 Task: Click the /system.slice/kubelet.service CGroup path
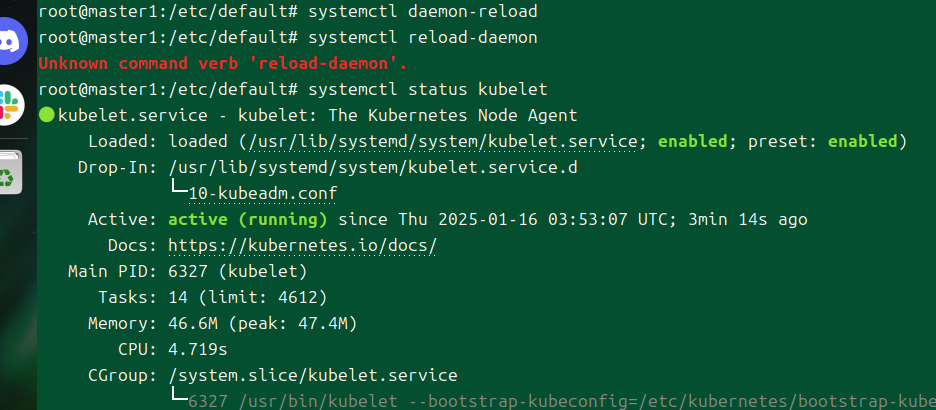tap(312, 375)
